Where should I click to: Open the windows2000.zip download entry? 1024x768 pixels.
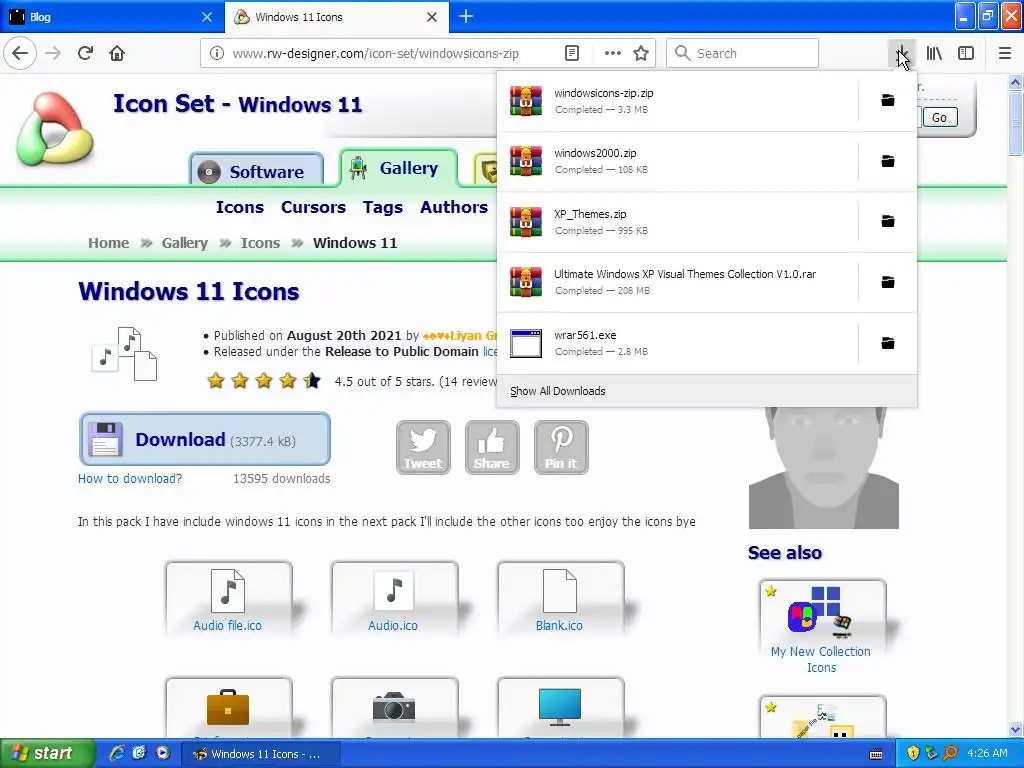click(x=677, y=161)
